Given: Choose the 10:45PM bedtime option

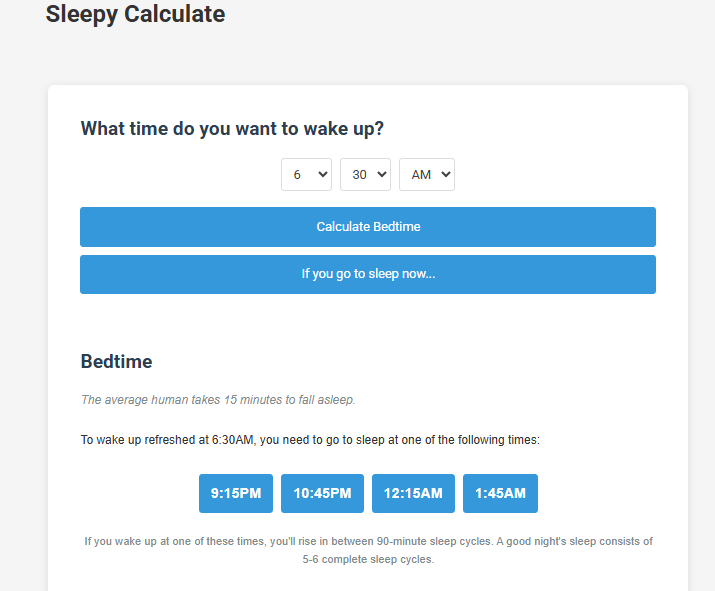Looking at the screenshot, I should point(322,493).
